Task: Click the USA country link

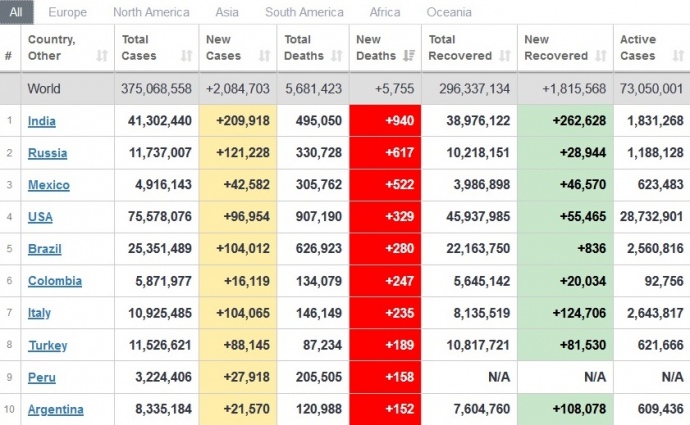Action: (40, 217)
